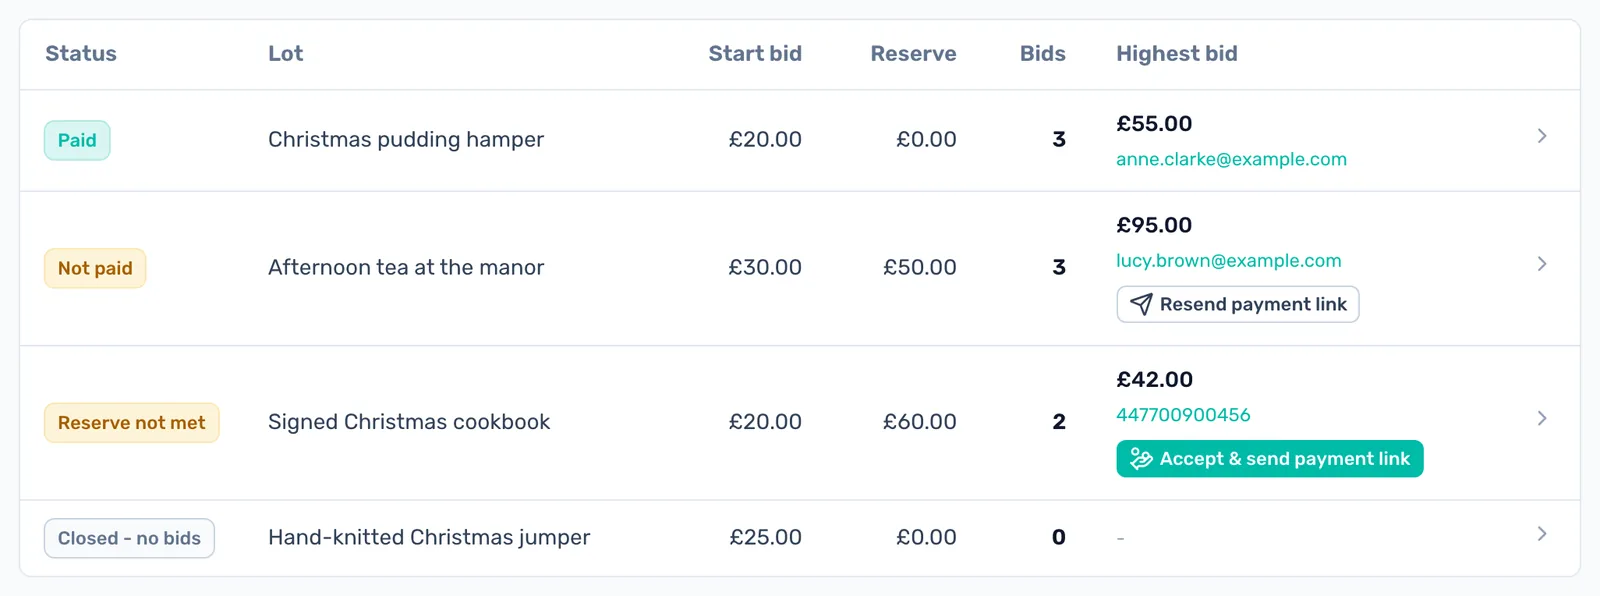The image size is (1600, 596).
Task: Accept & send payment link for cookbook
Action: (1270, 459)
